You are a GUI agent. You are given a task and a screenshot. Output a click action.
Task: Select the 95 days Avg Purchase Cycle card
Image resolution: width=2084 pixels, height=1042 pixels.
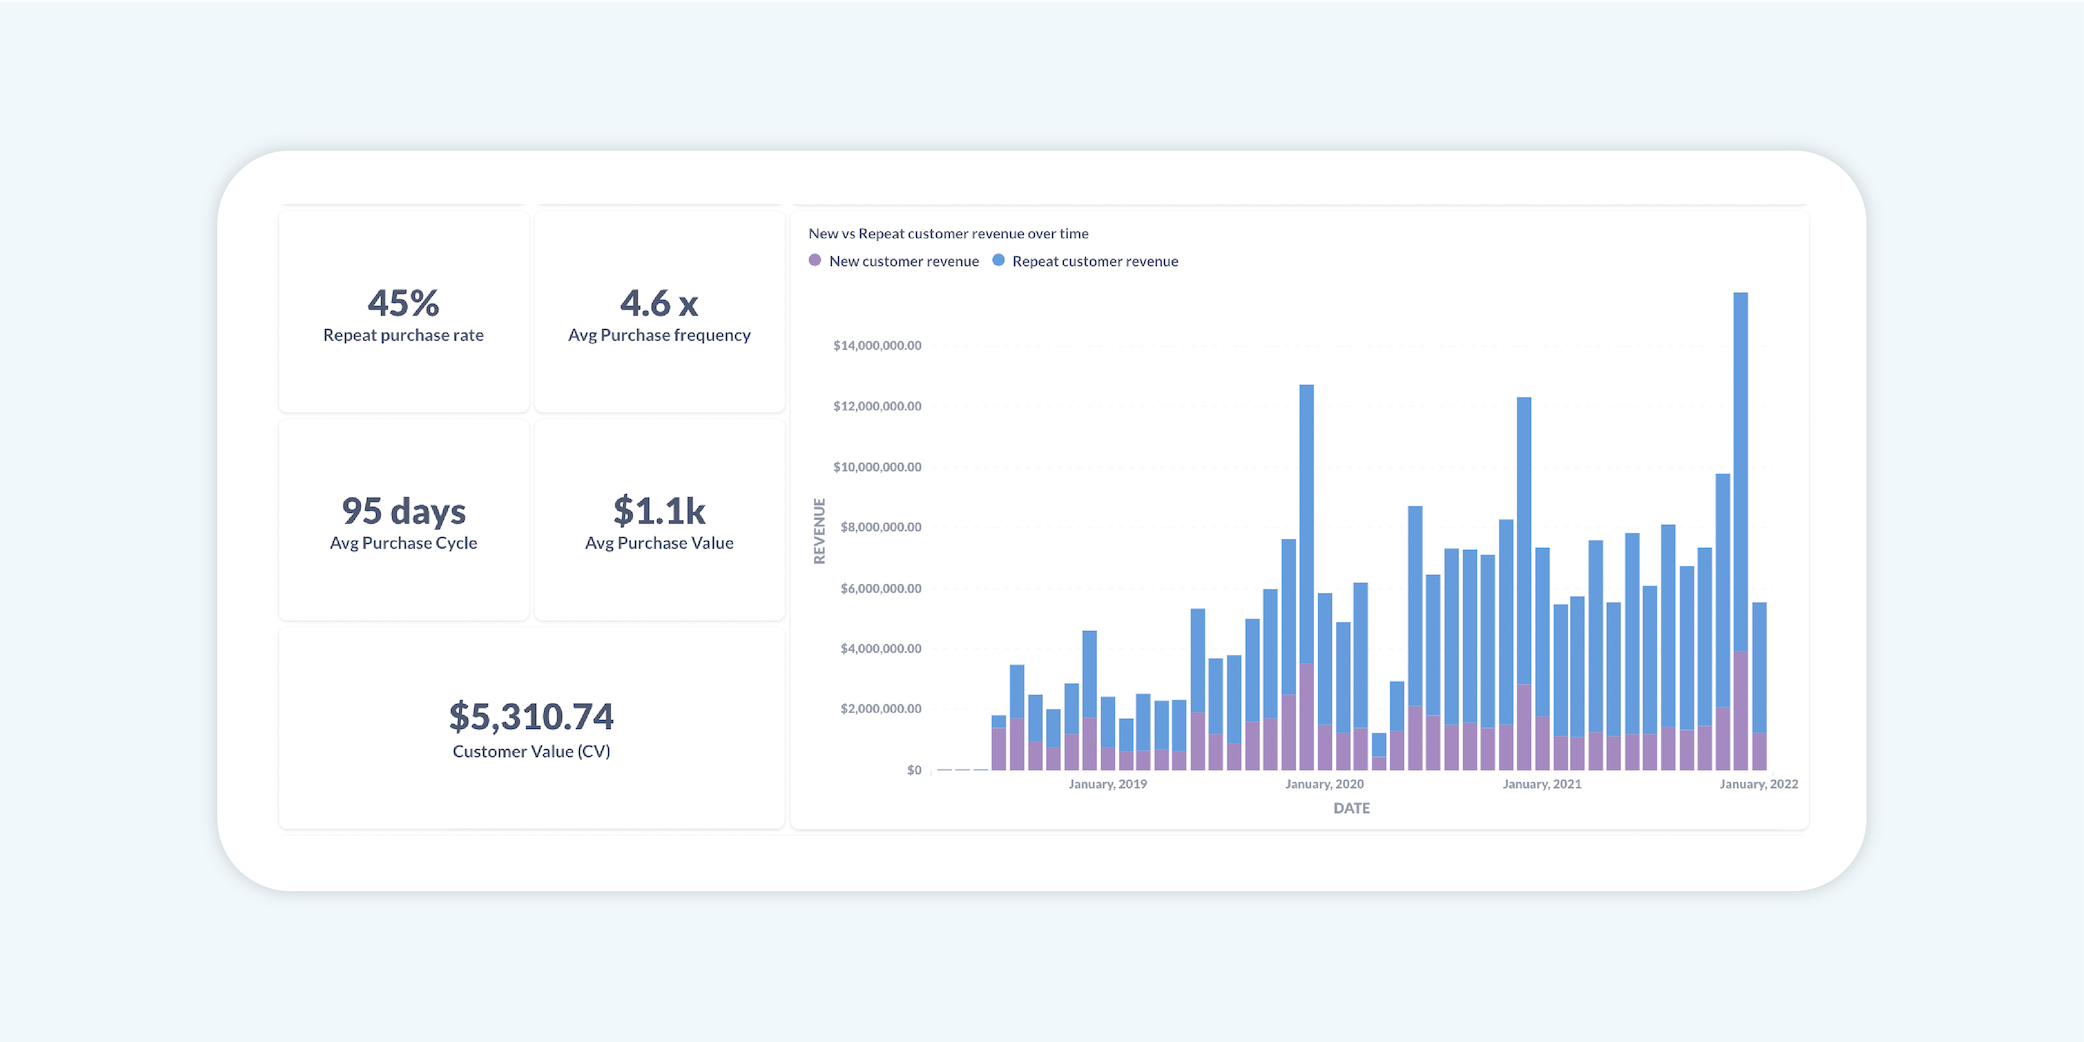click(403, 519)
